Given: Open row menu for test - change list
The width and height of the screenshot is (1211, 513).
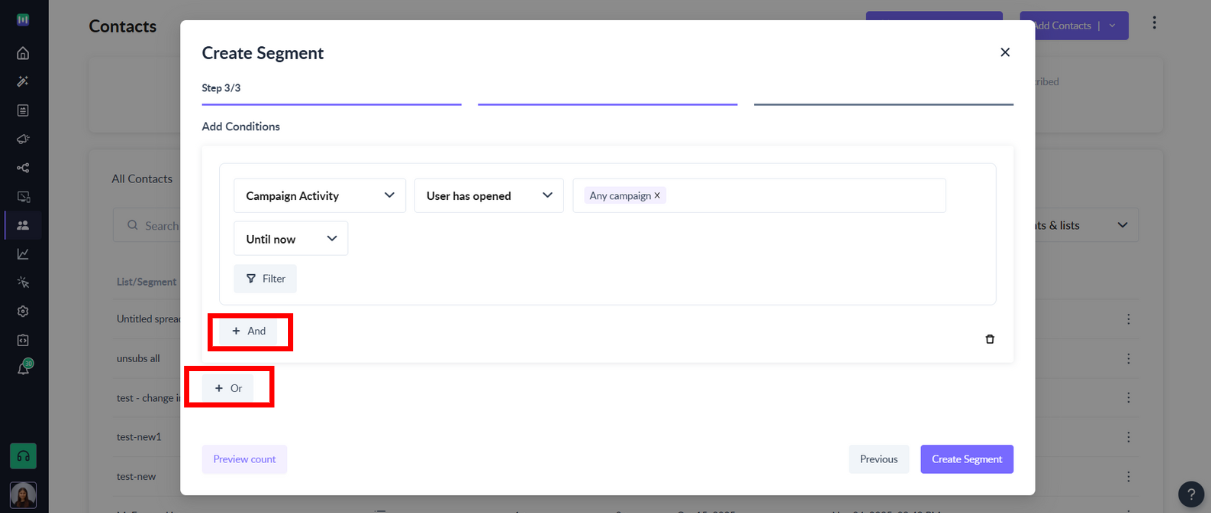Looking at the screenshot, I should tap(1128, 398).
